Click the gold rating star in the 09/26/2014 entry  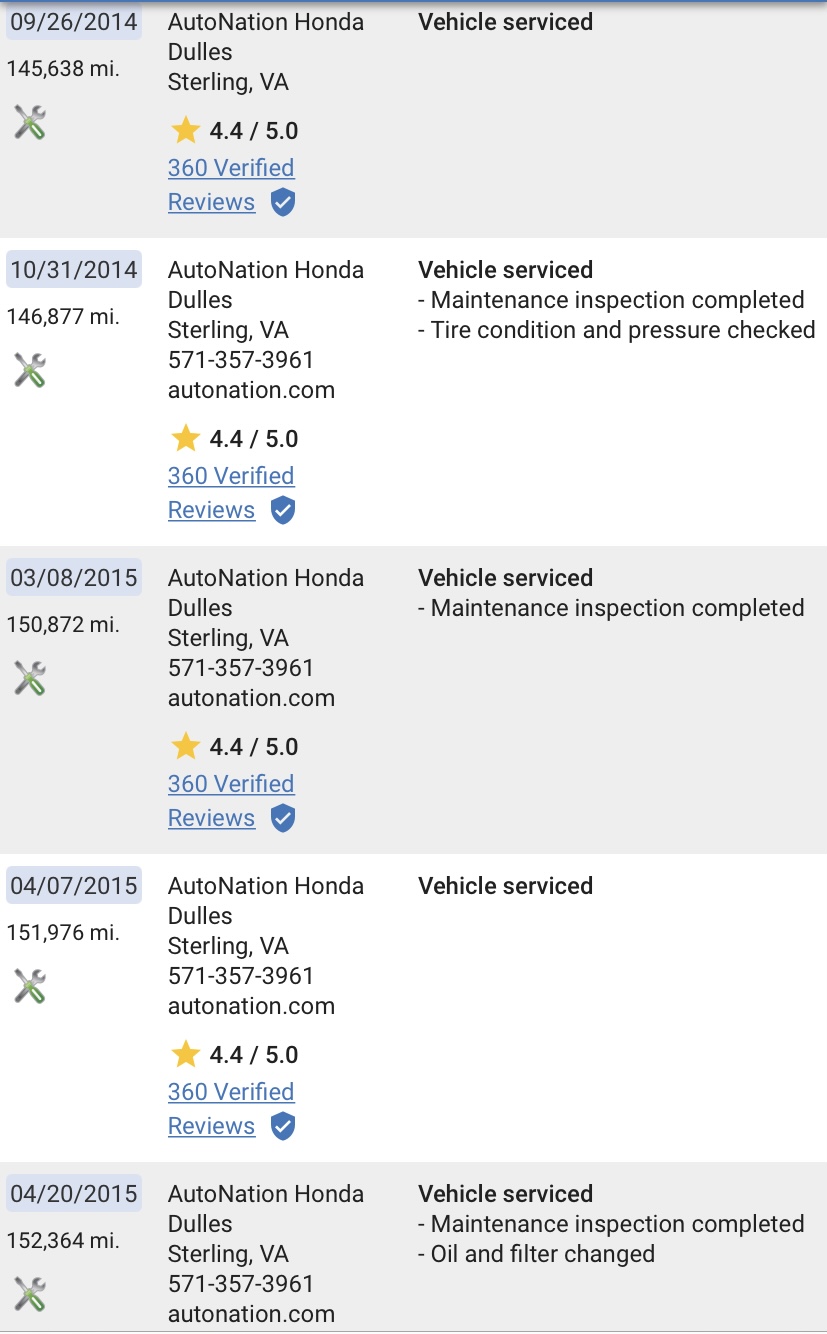(x=185, y=130)
